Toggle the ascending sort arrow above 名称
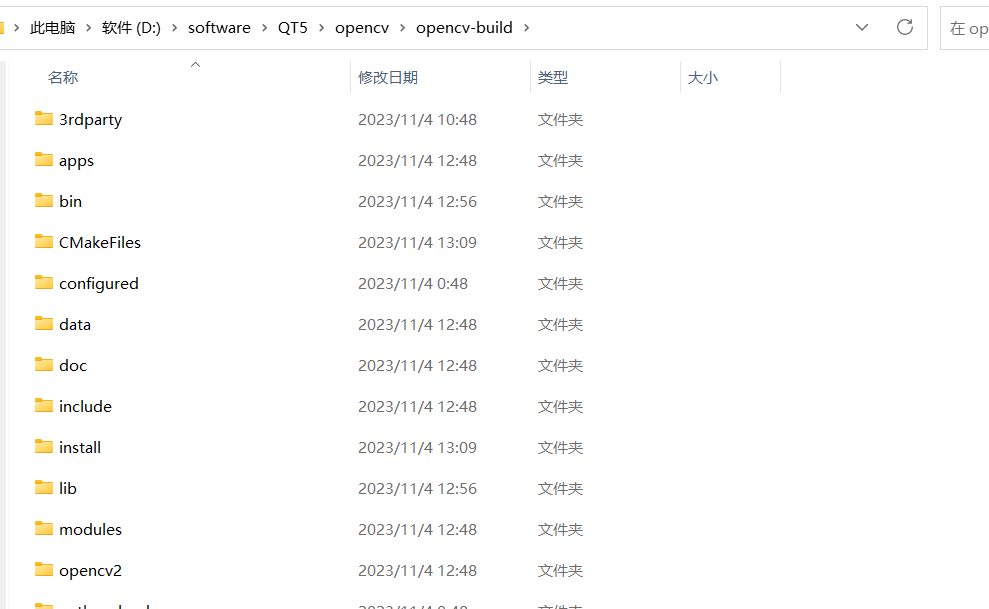Viewport: 989px width, 609px height. pos(195,64)
